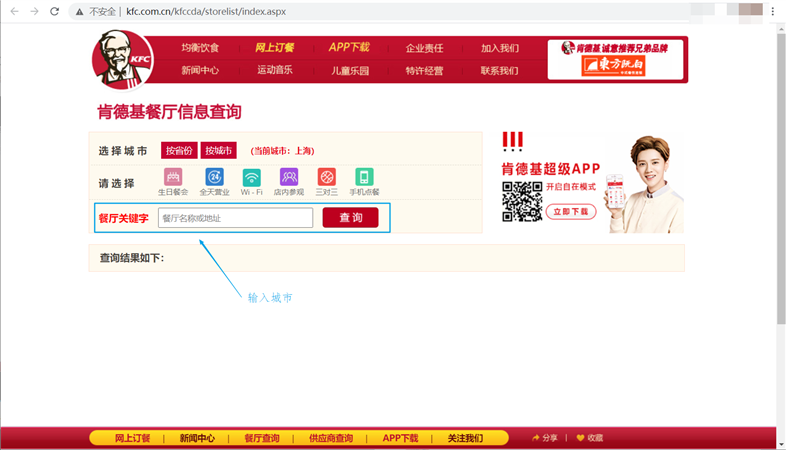Click the browser address bar URL
This screenshot has height=450, width=786.
point(206,12)
